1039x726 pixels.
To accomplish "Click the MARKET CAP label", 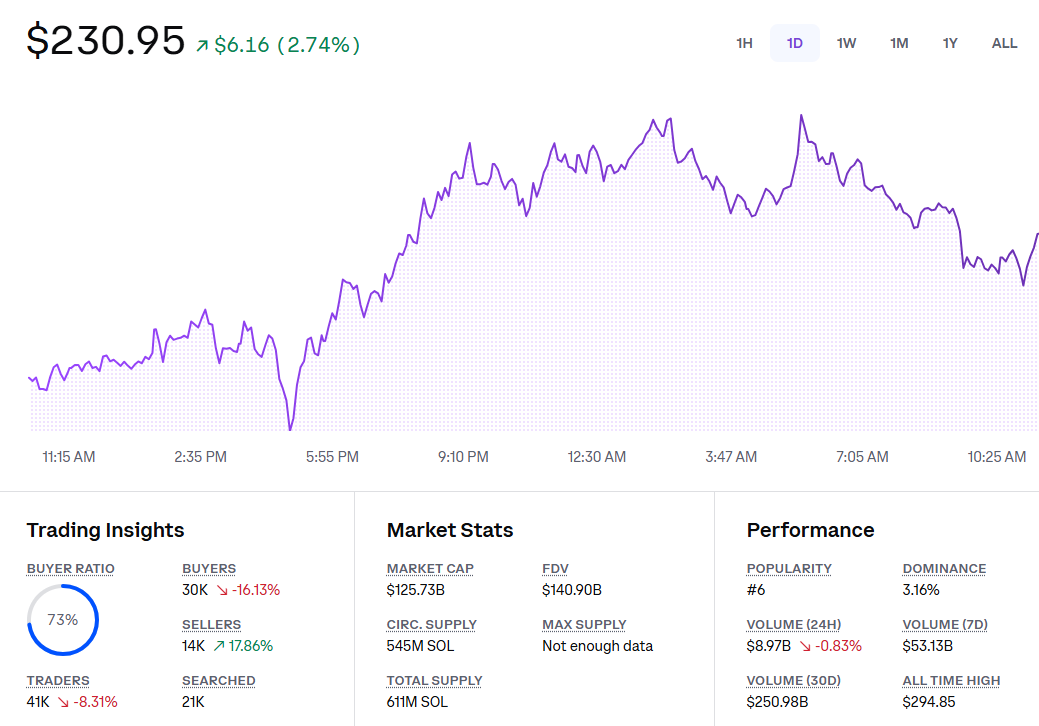I will [430, 568].
